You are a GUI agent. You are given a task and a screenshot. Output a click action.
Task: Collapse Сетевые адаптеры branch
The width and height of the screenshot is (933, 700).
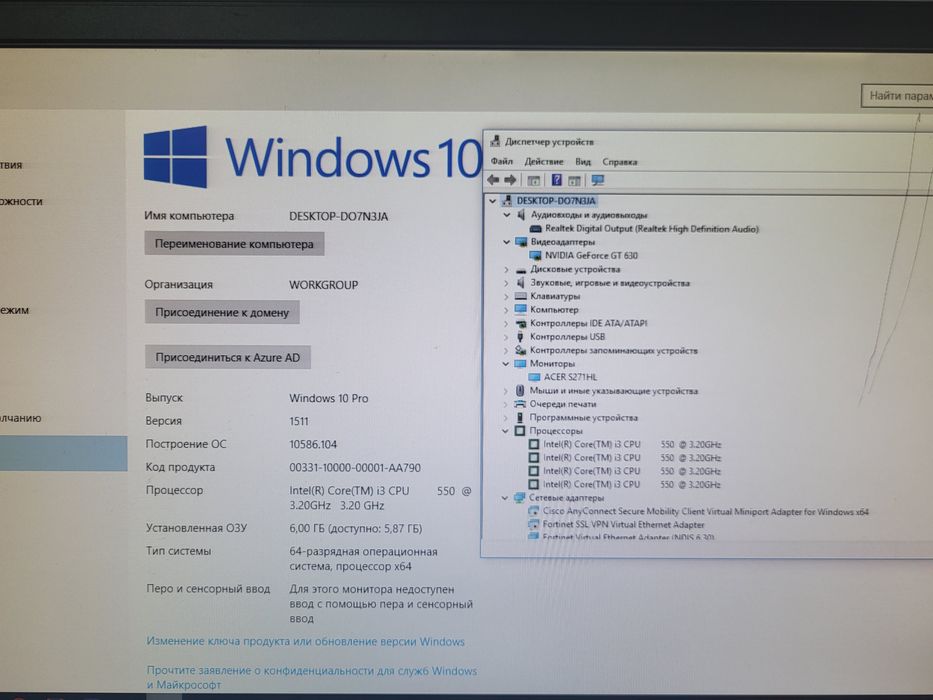tap(505, 498)
